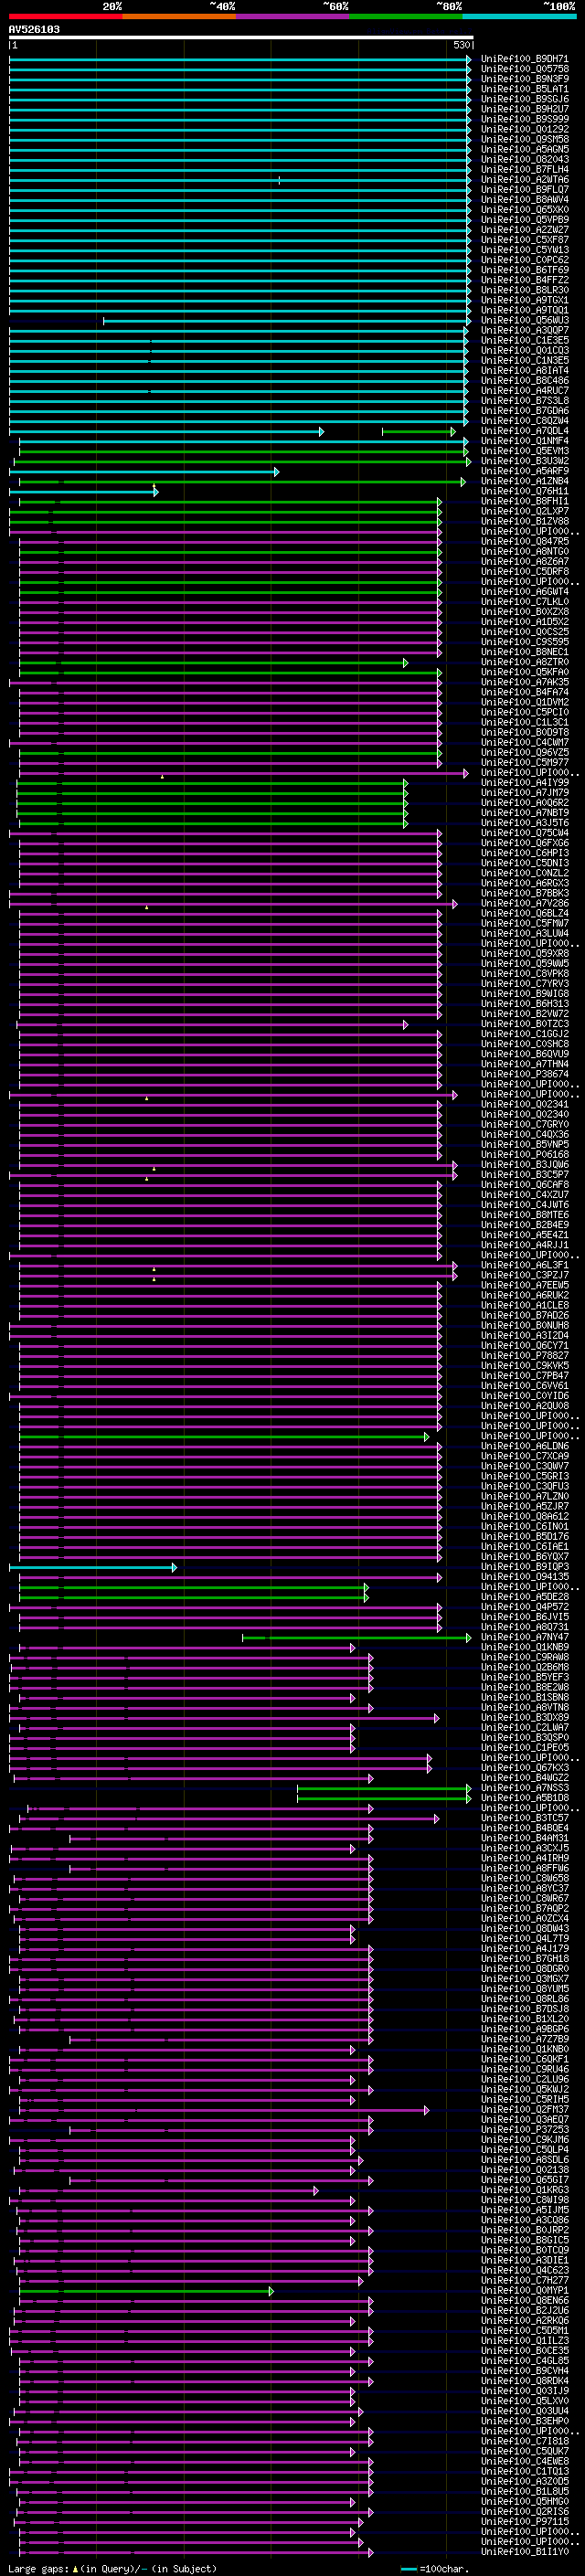Click label UniRef100_B0TZC3
Viewport: 585px width, 2576px height.
pos(525,1024)
